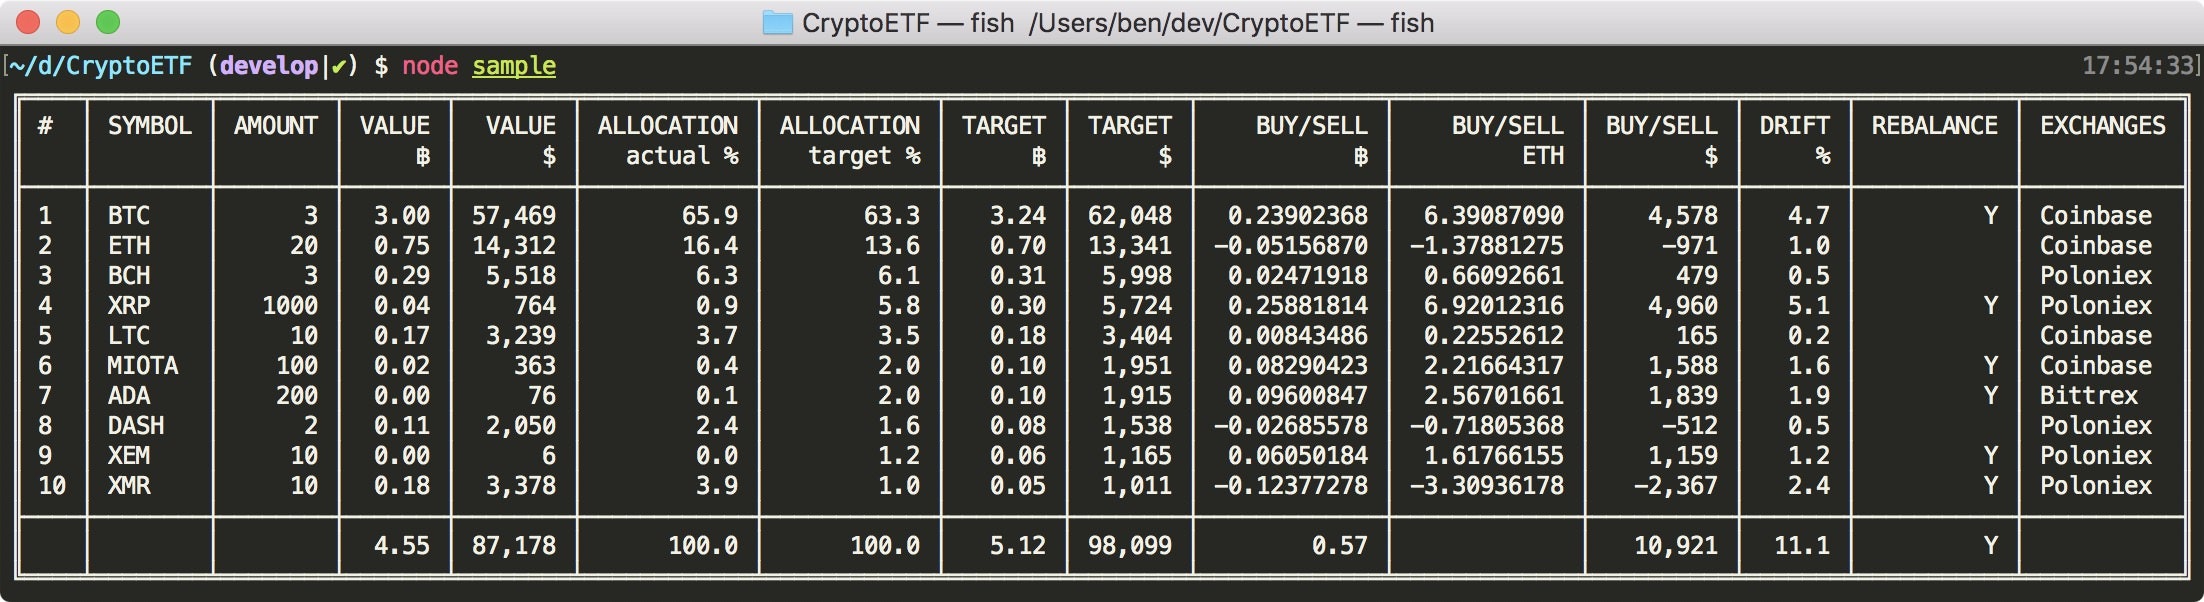This screenshot has height=602, width=2204.
Task: Toggle the rebalance Y flag on the ADA row
Action: pyautogui.click(x=1989, y=395)
